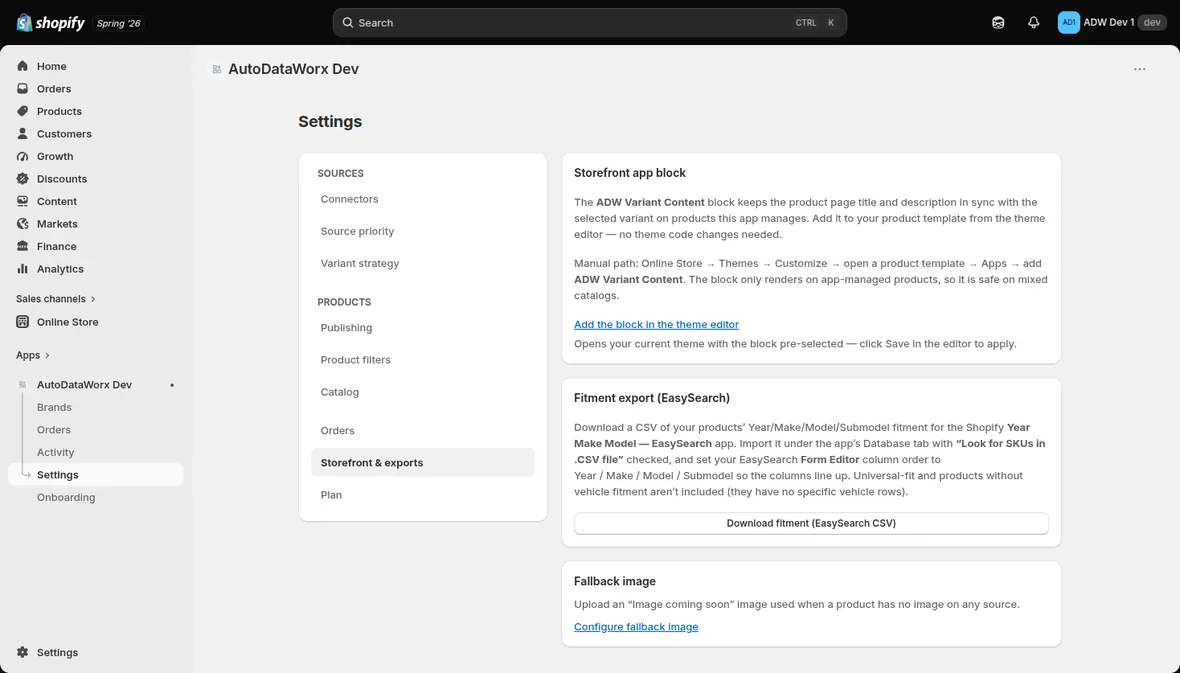Screen dimensions: 1180x673
Task: Click the AD1 account avatar
Action: point(1069,23)
